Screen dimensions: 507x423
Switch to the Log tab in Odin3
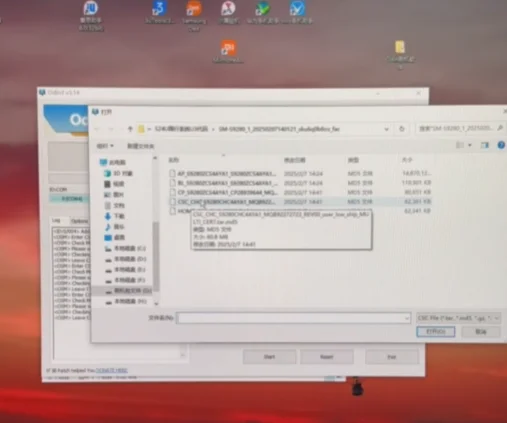[x=56, y=220]
